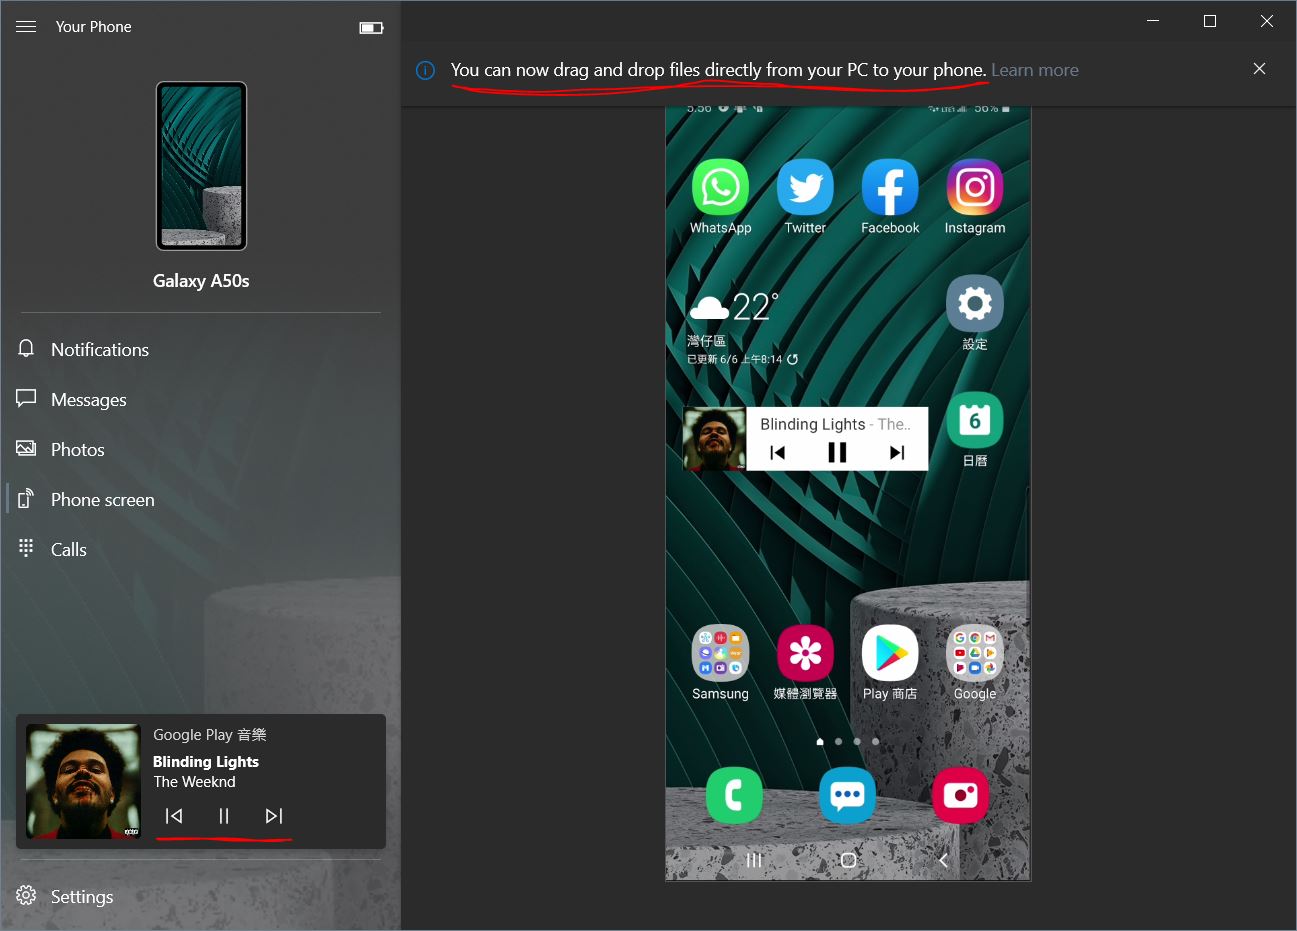Dismiss the drag and drop info banner

[1259, 69]
